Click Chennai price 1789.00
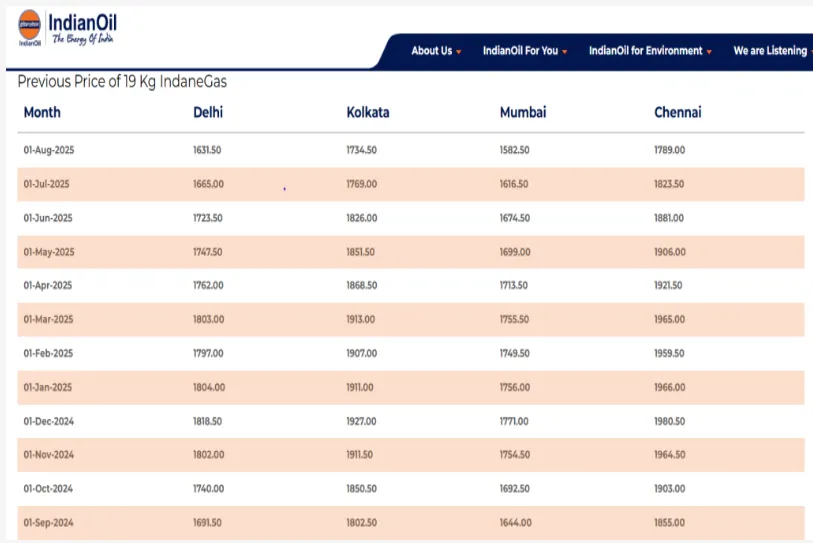This screenshot has width=813, height=543. [669, 150]
